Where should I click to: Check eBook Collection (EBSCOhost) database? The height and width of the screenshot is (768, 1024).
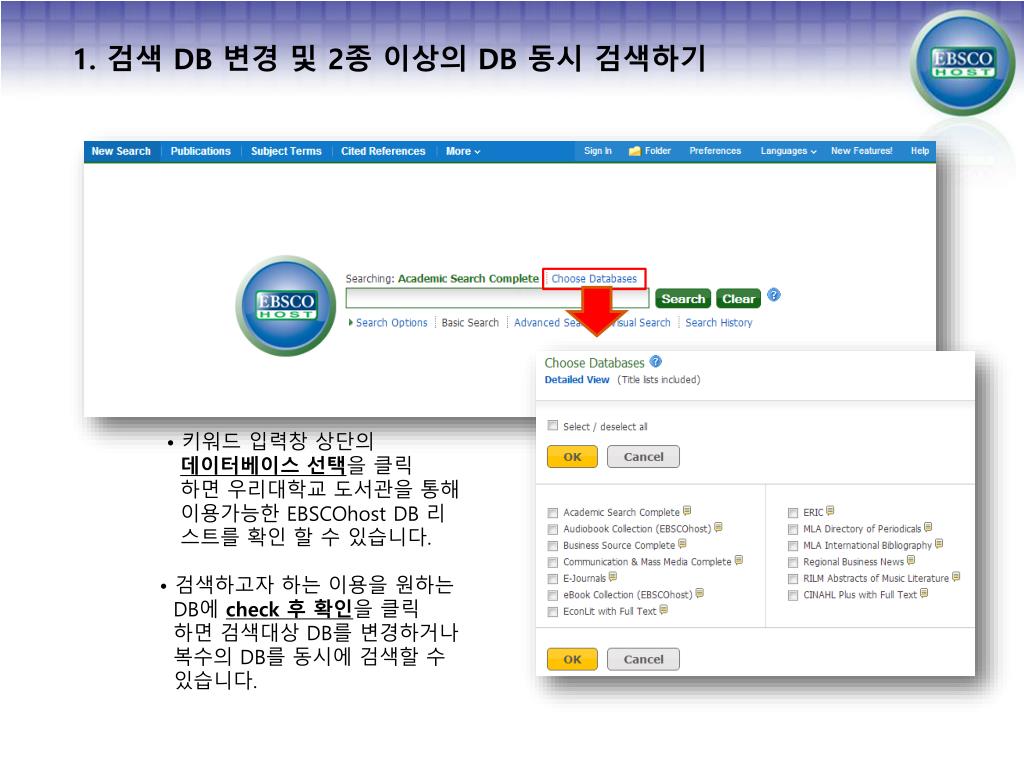coord(553,595)
